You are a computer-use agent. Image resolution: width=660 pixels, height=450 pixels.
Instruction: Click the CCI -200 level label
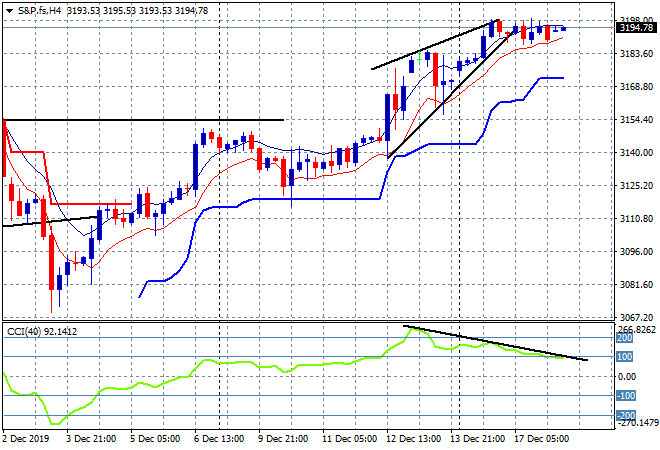626,415
